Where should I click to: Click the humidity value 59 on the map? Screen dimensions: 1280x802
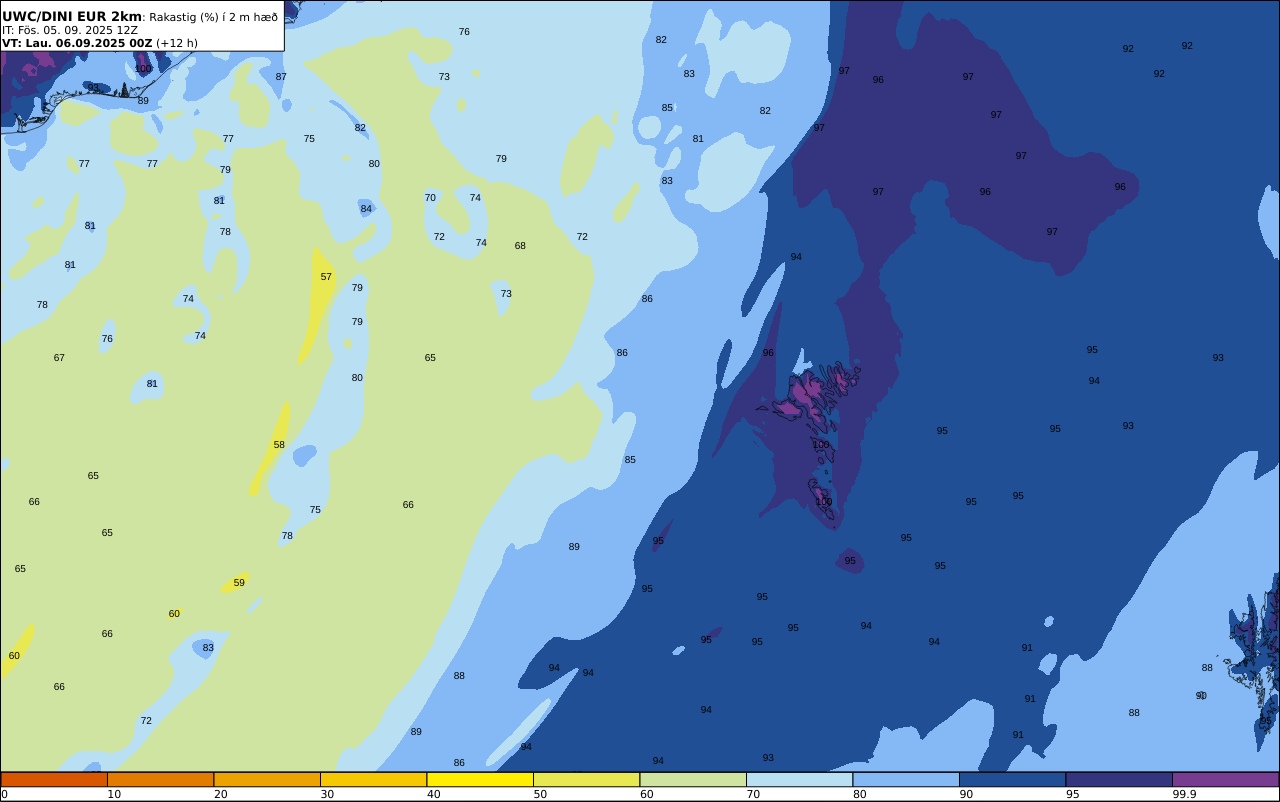(x=239, y=583)
